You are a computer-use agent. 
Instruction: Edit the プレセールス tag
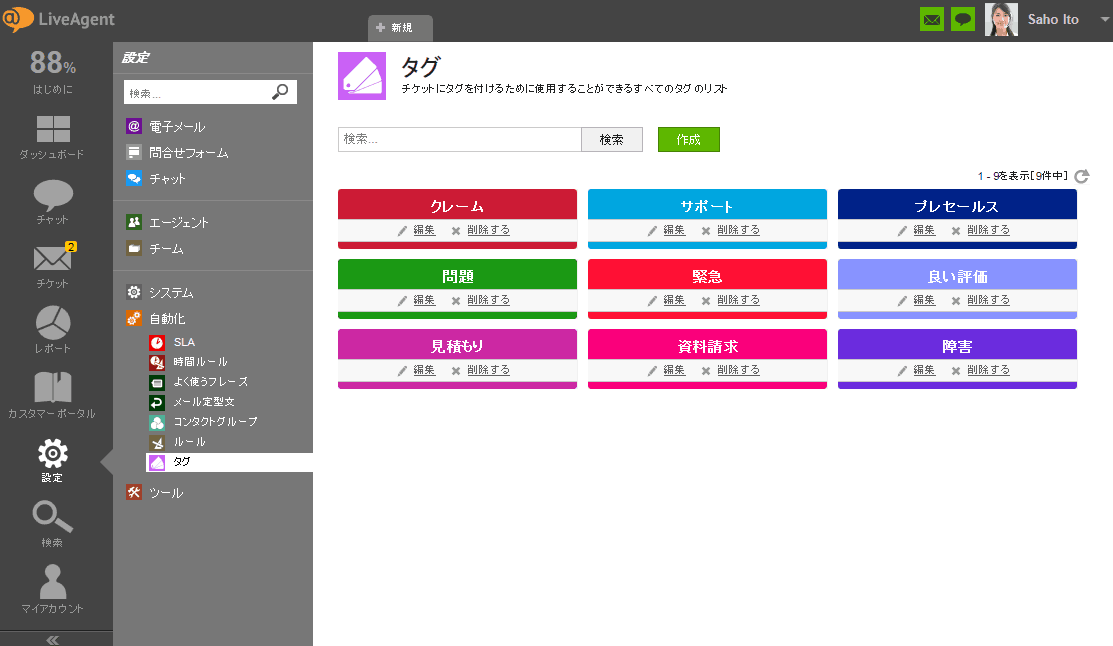pyautogui.click(x=923, y=230)
